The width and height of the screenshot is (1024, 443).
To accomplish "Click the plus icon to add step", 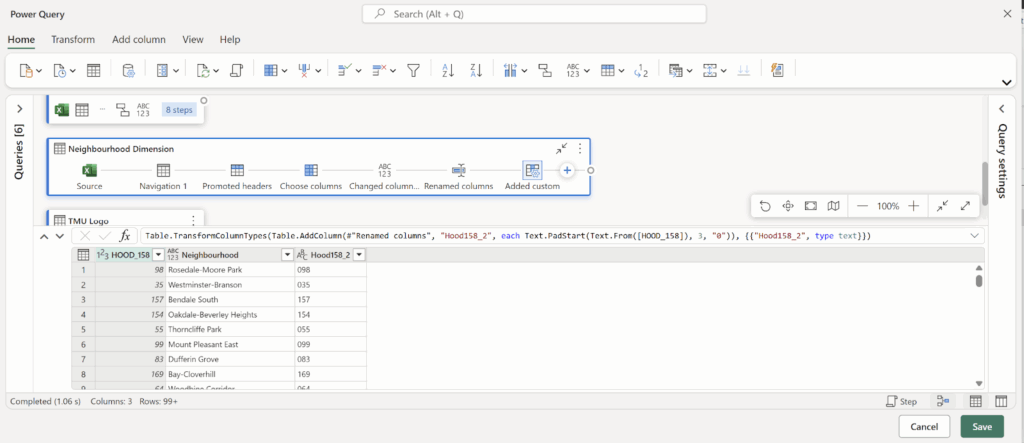I will [567, 171].
